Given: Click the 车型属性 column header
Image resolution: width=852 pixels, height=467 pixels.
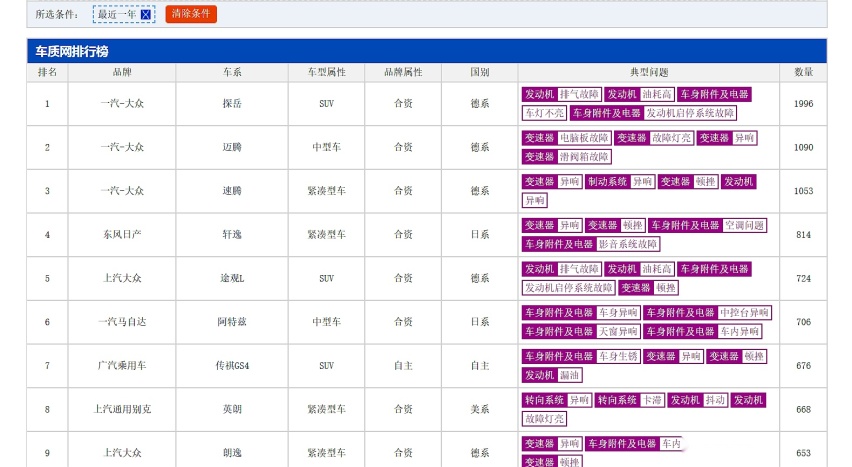Looking at the screenshot, I should tap(326, 72).
